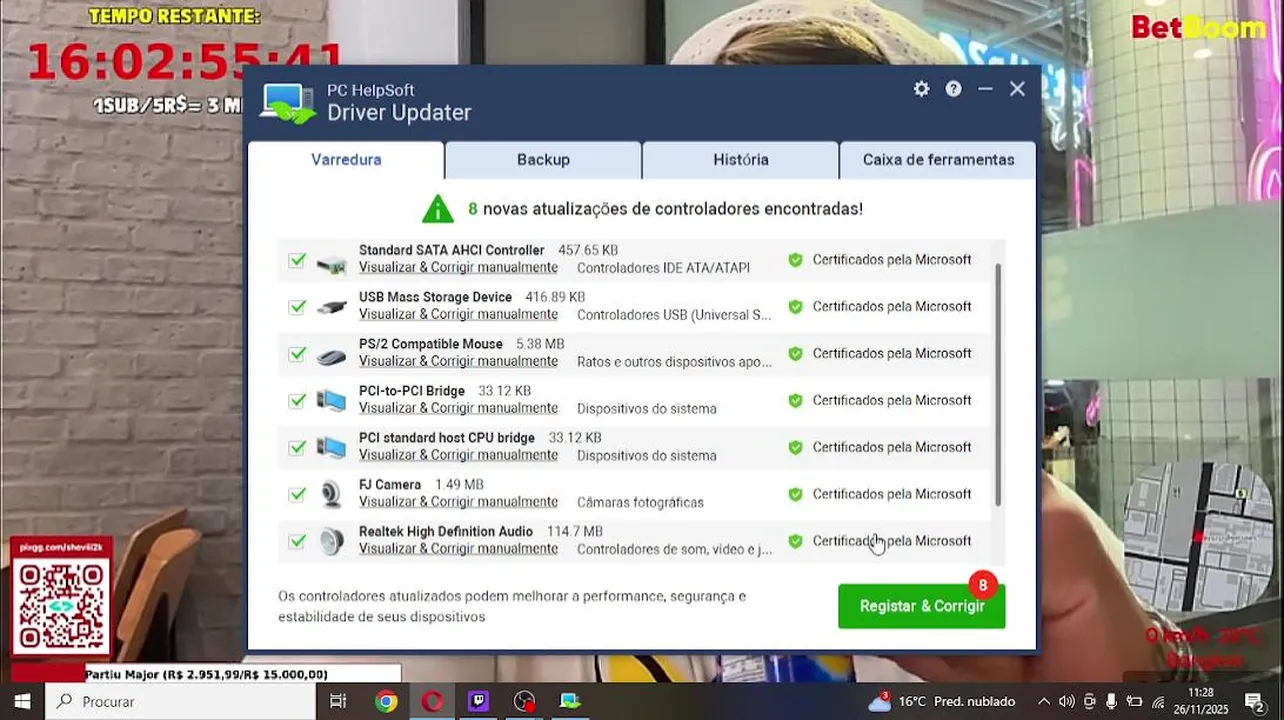
Task: Uncheck Standard SATA AHCI Controller
Action: pyautogui.click(x=297, y=260)
